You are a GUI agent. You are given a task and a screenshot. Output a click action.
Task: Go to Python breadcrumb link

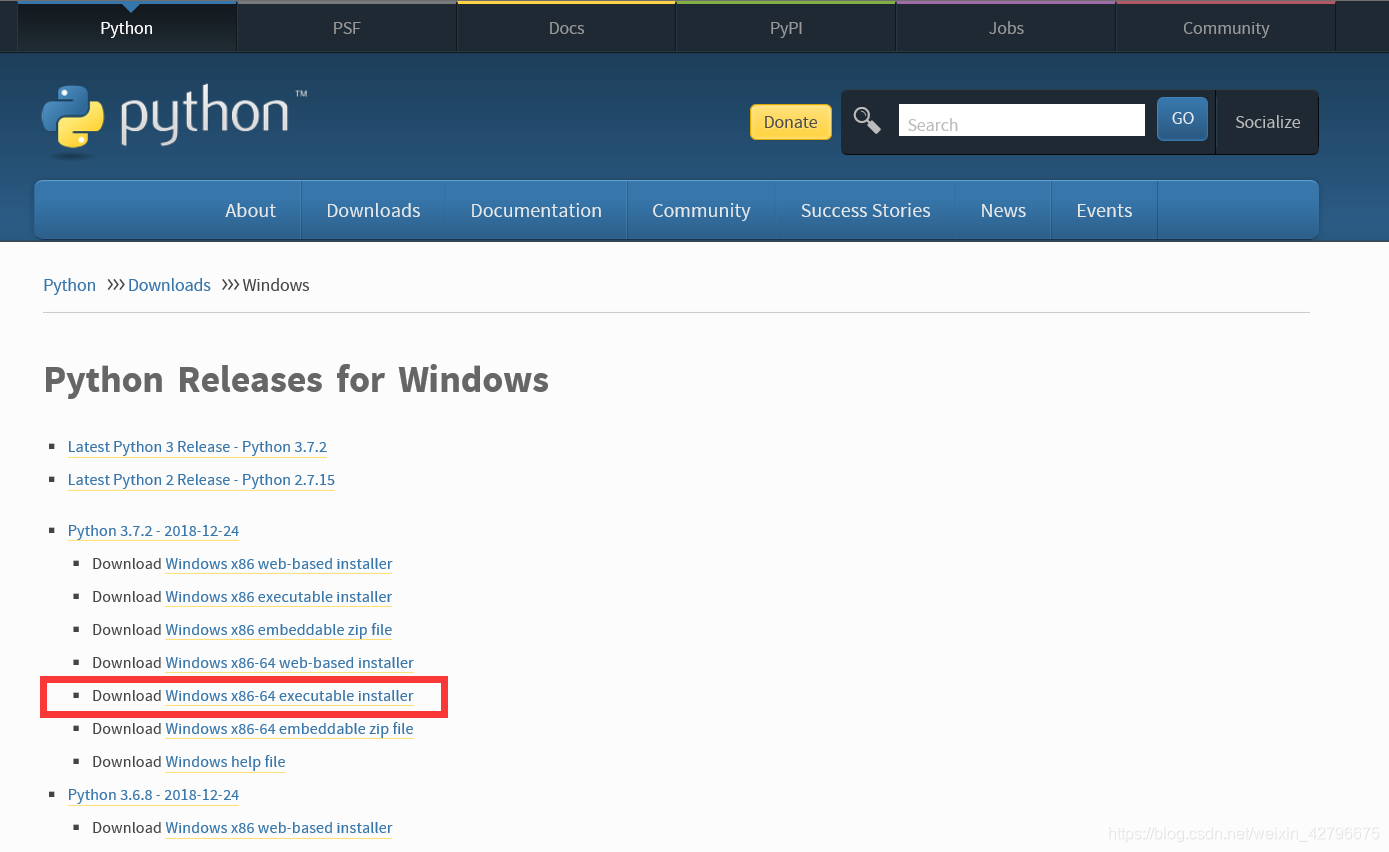pos(70,285)
